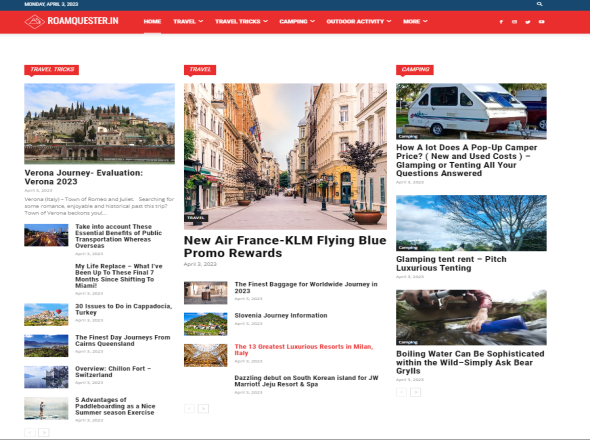Image resolution: width=590 pixels, height=440 pixels.
Task: Open the Verona hillside featured image
Action: tap(99, 123)
